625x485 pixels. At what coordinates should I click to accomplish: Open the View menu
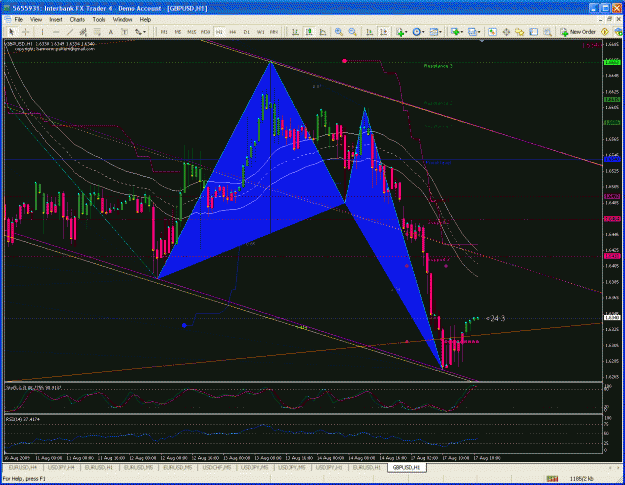pos(36,20)
